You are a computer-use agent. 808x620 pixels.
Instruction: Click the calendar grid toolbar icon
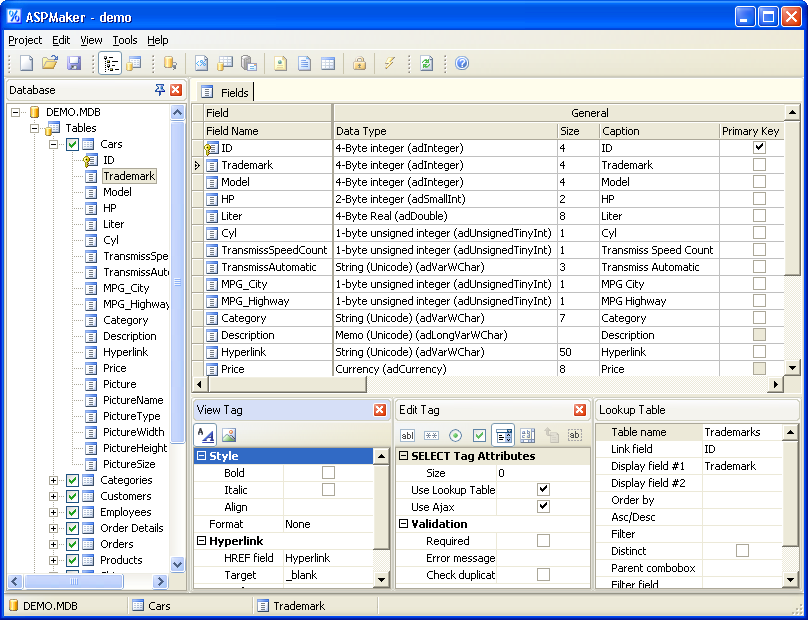[328, 63]
